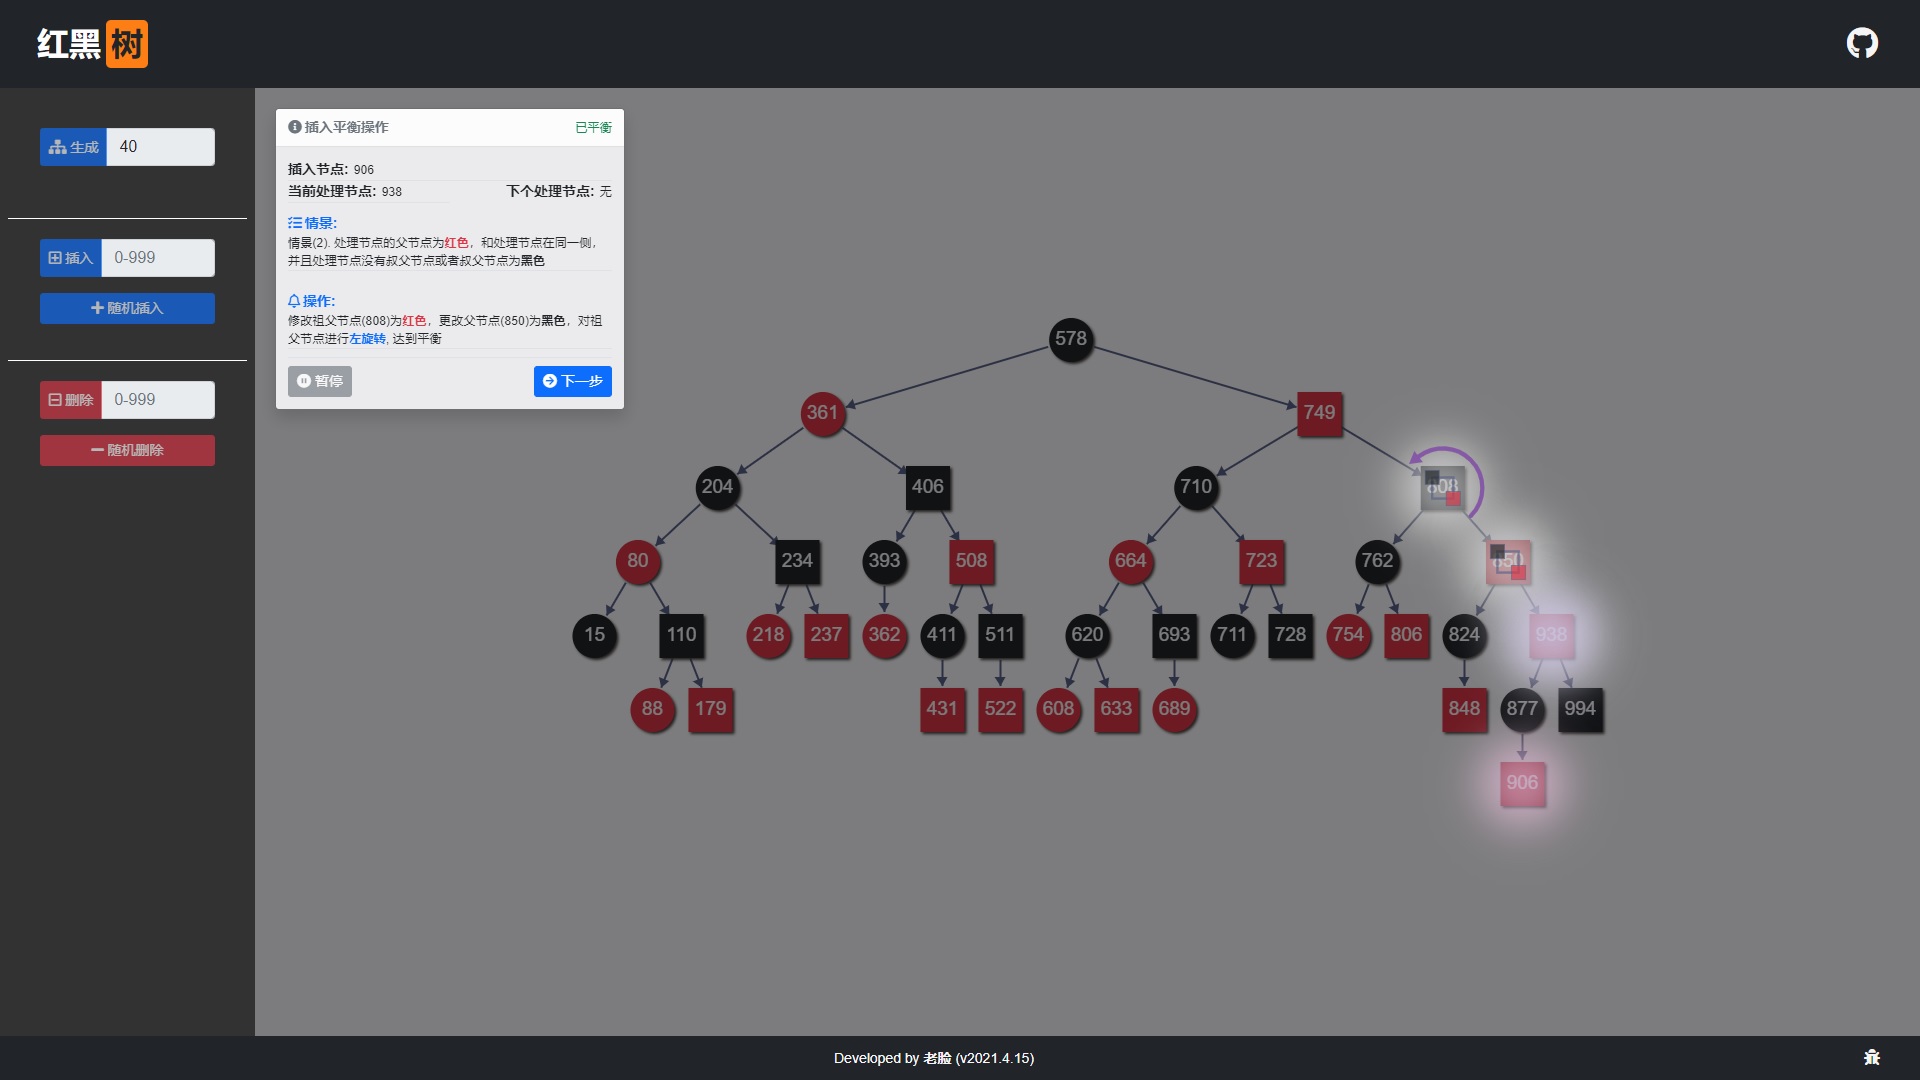The width and height of the screenshot is (1920, 1080).
Task: Click the 生成 generate button
Action: tap(73, 147)
